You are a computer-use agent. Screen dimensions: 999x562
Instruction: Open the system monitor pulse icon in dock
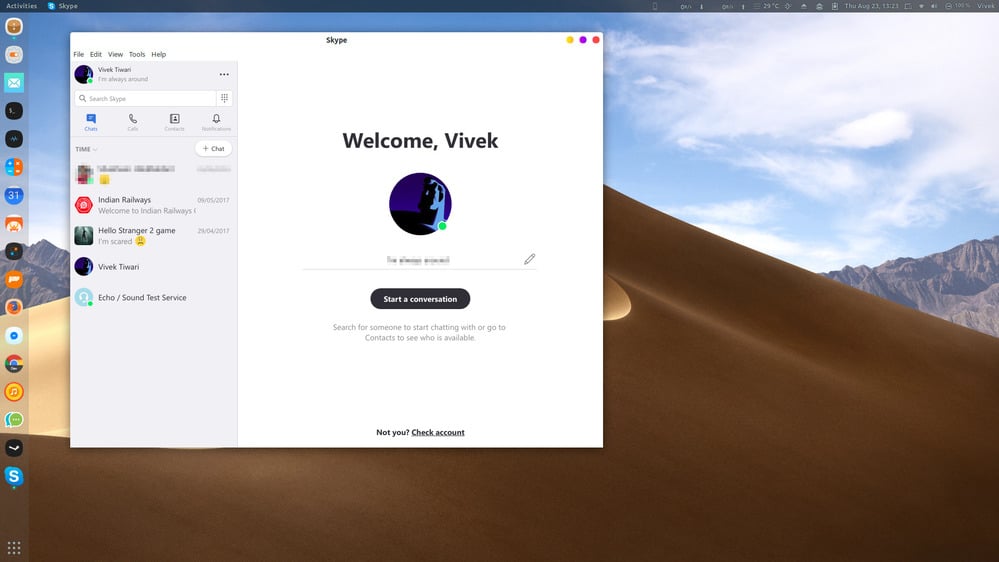14,139
